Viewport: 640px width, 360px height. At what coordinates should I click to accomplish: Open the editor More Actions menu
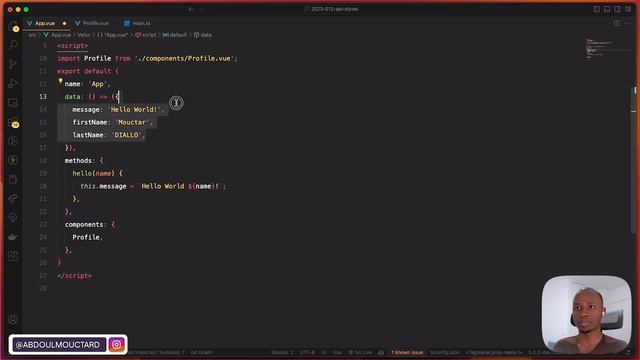point(628,23)
